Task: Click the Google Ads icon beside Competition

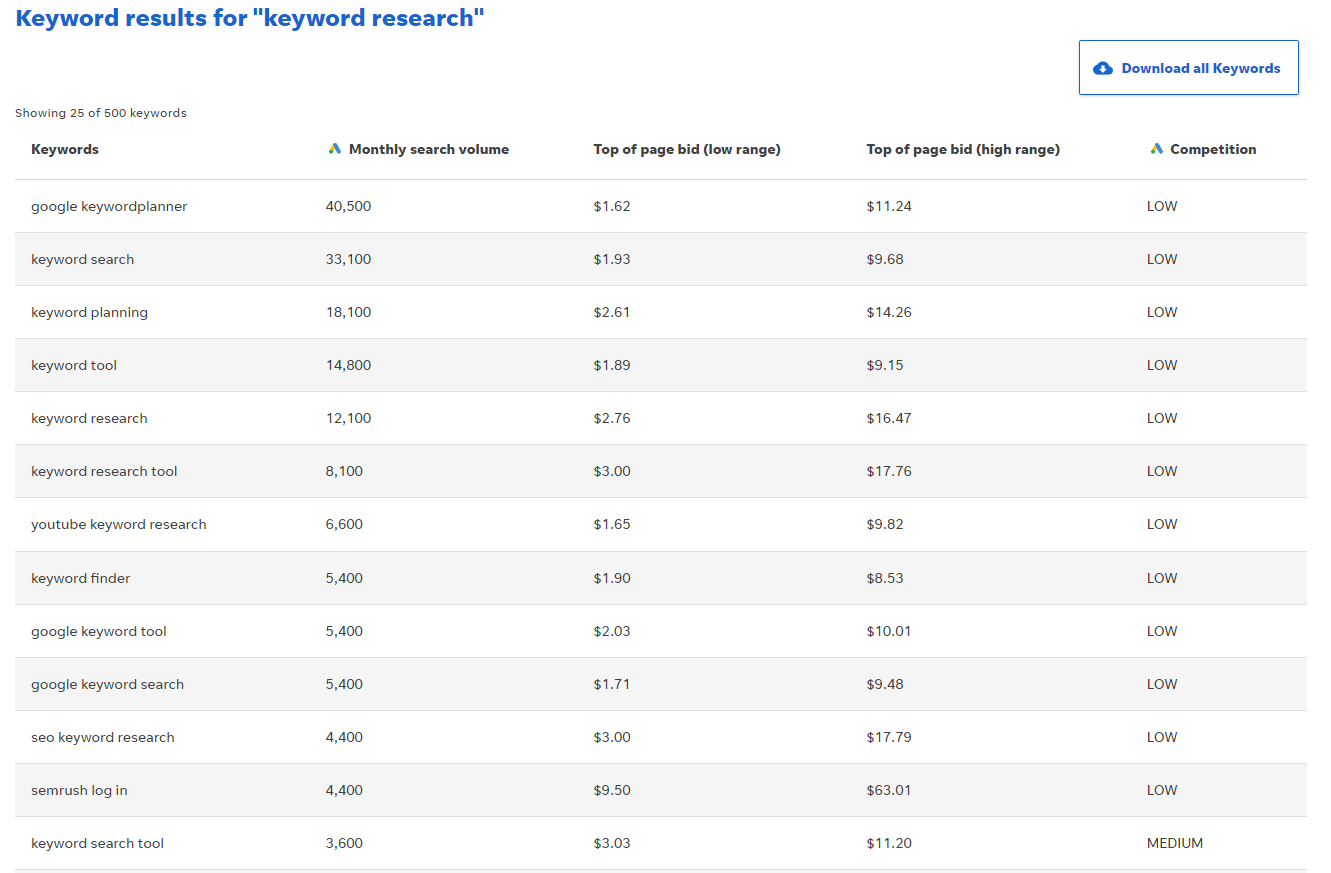Action: 1156,149
